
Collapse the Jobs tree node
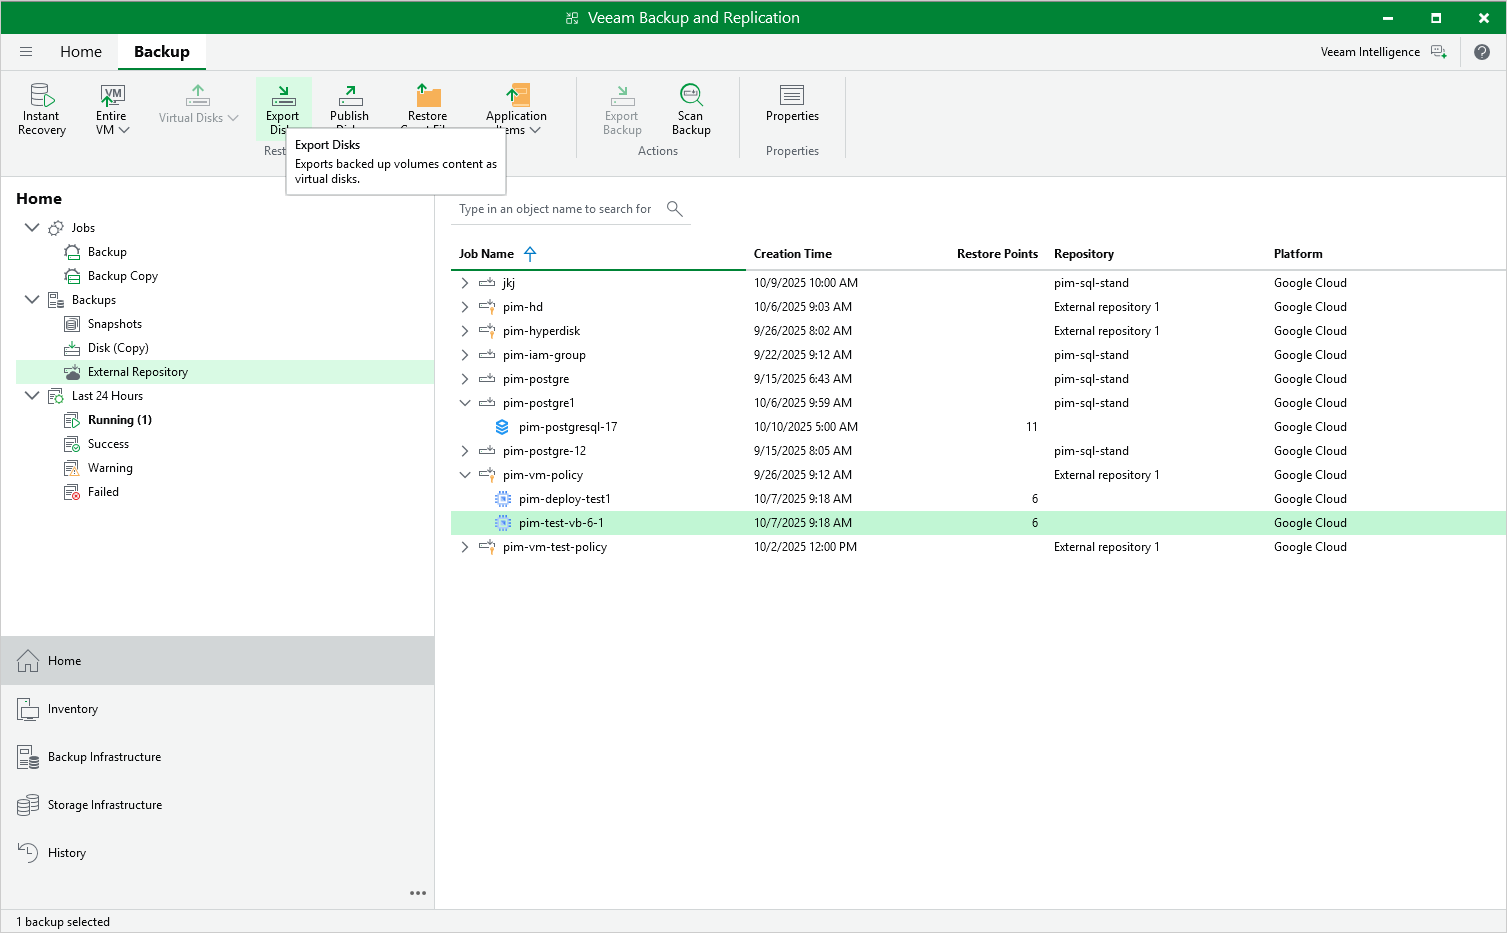click(x=32, y=228)
